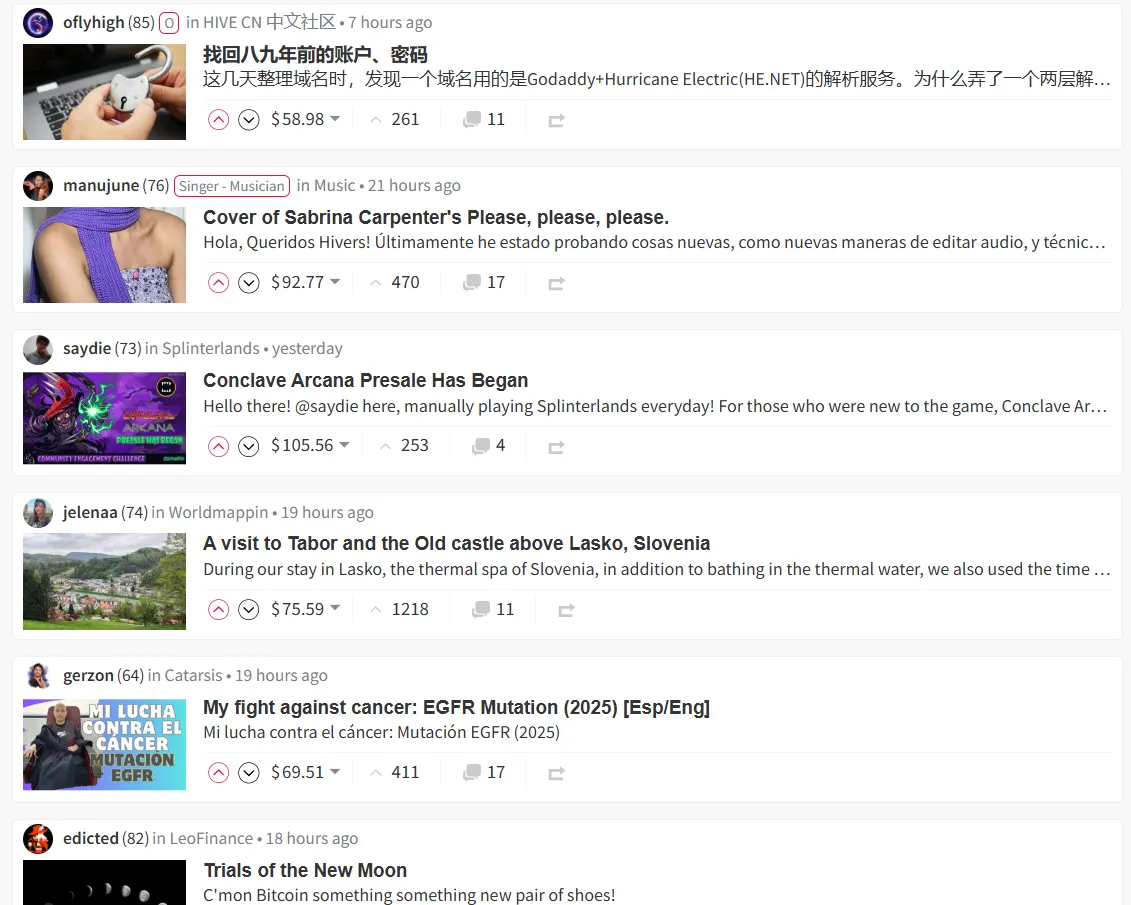Upvote Conclave Arcana Presale post
Screen dimensions: 1131x905
(x=218, y=446)
